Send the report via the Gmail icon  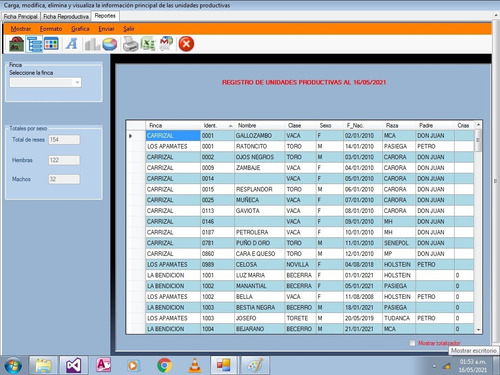click(x=166, y=44)
